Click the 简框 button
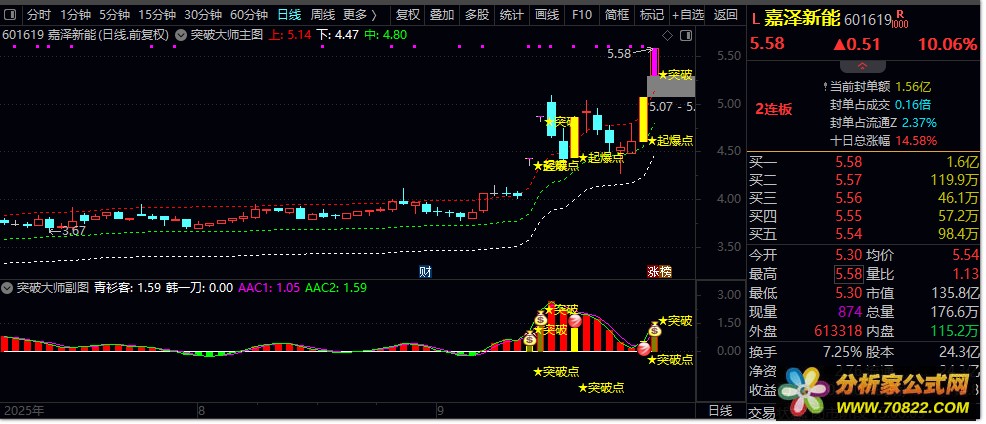The image size is (986, 424). pyautogui.click(x=616, y=14)
